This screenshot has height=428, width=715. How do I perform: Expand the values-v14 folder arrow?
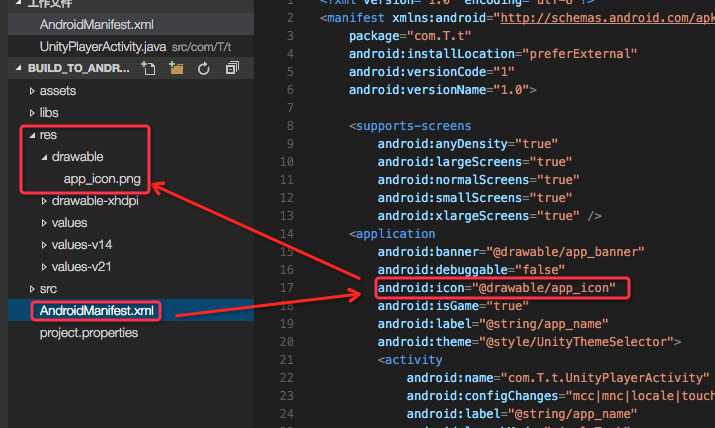(44, 245)
